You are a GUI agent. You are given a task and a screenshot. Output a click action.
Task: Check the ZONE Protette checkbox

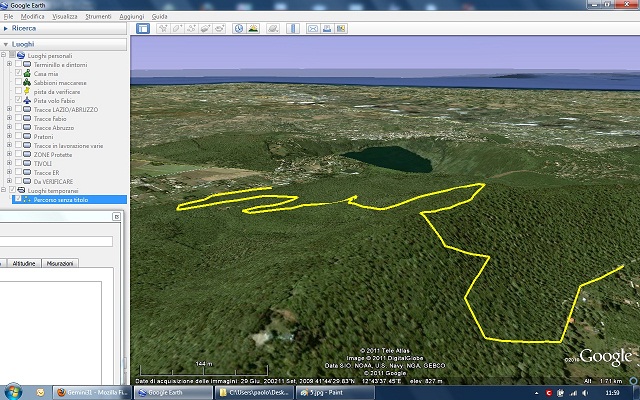(18, 154)
